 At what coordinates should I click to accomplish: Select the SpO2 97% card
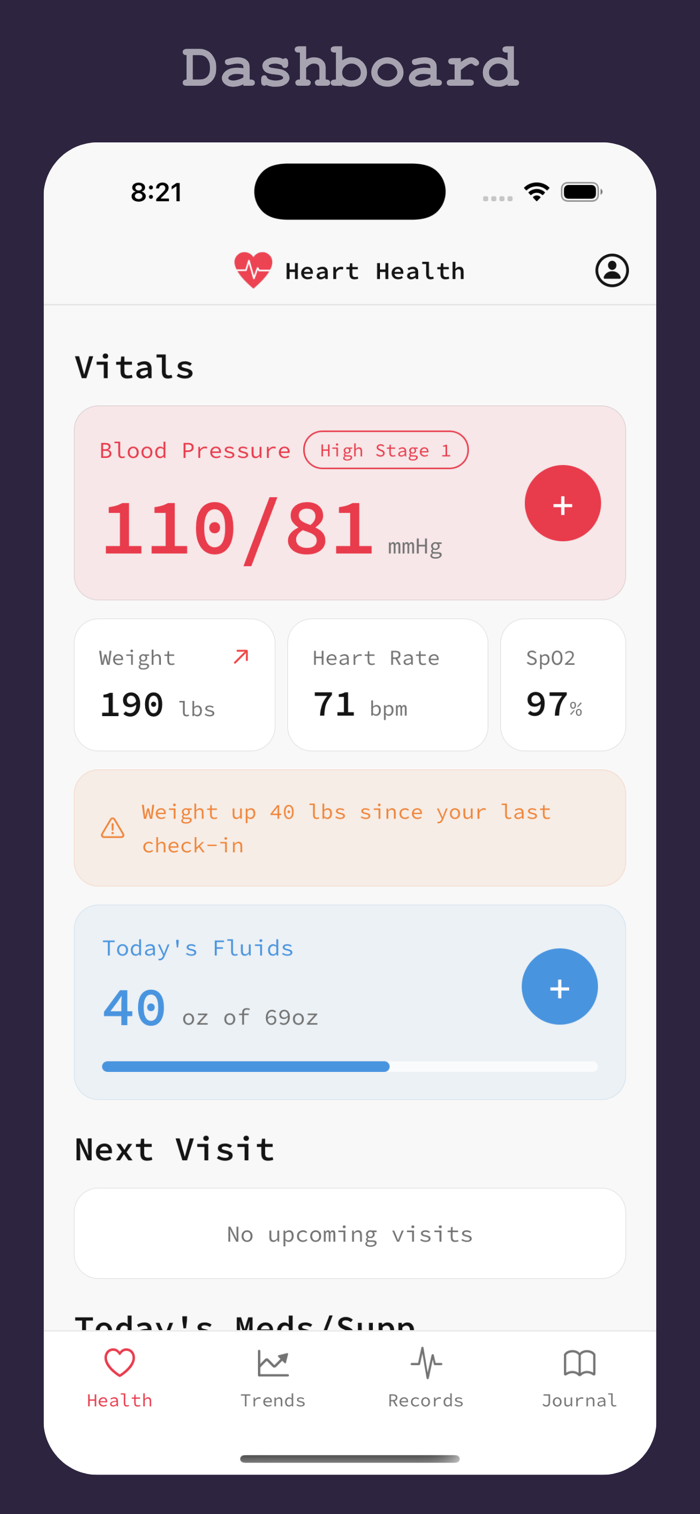[x=563, y=685]
